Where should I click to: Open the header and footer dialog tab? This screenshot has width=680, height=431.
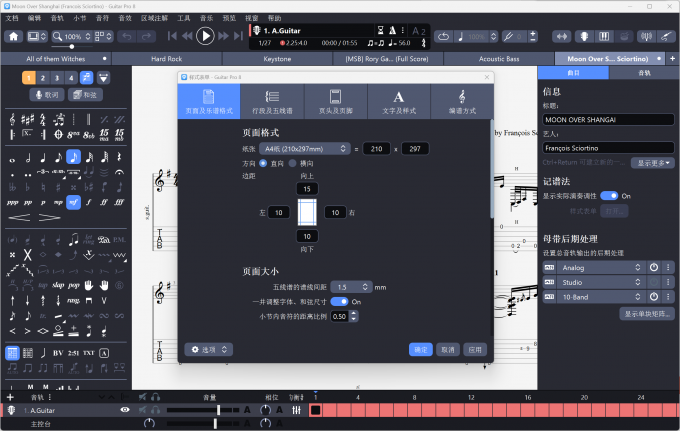336,101
